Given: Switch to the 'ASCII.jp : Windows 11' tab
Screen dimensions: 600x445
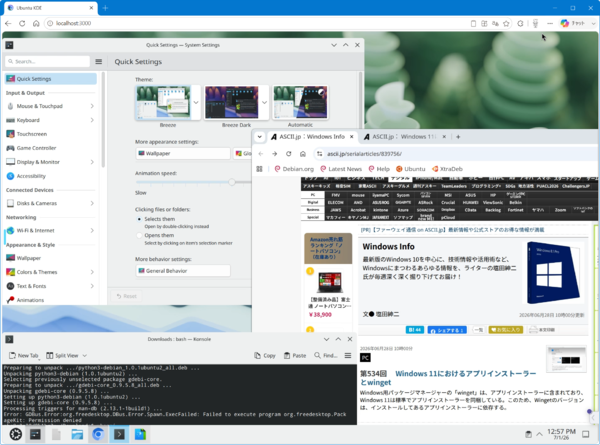Looking at the screenshot, I should pyautogui.click(x=405, y=137).
